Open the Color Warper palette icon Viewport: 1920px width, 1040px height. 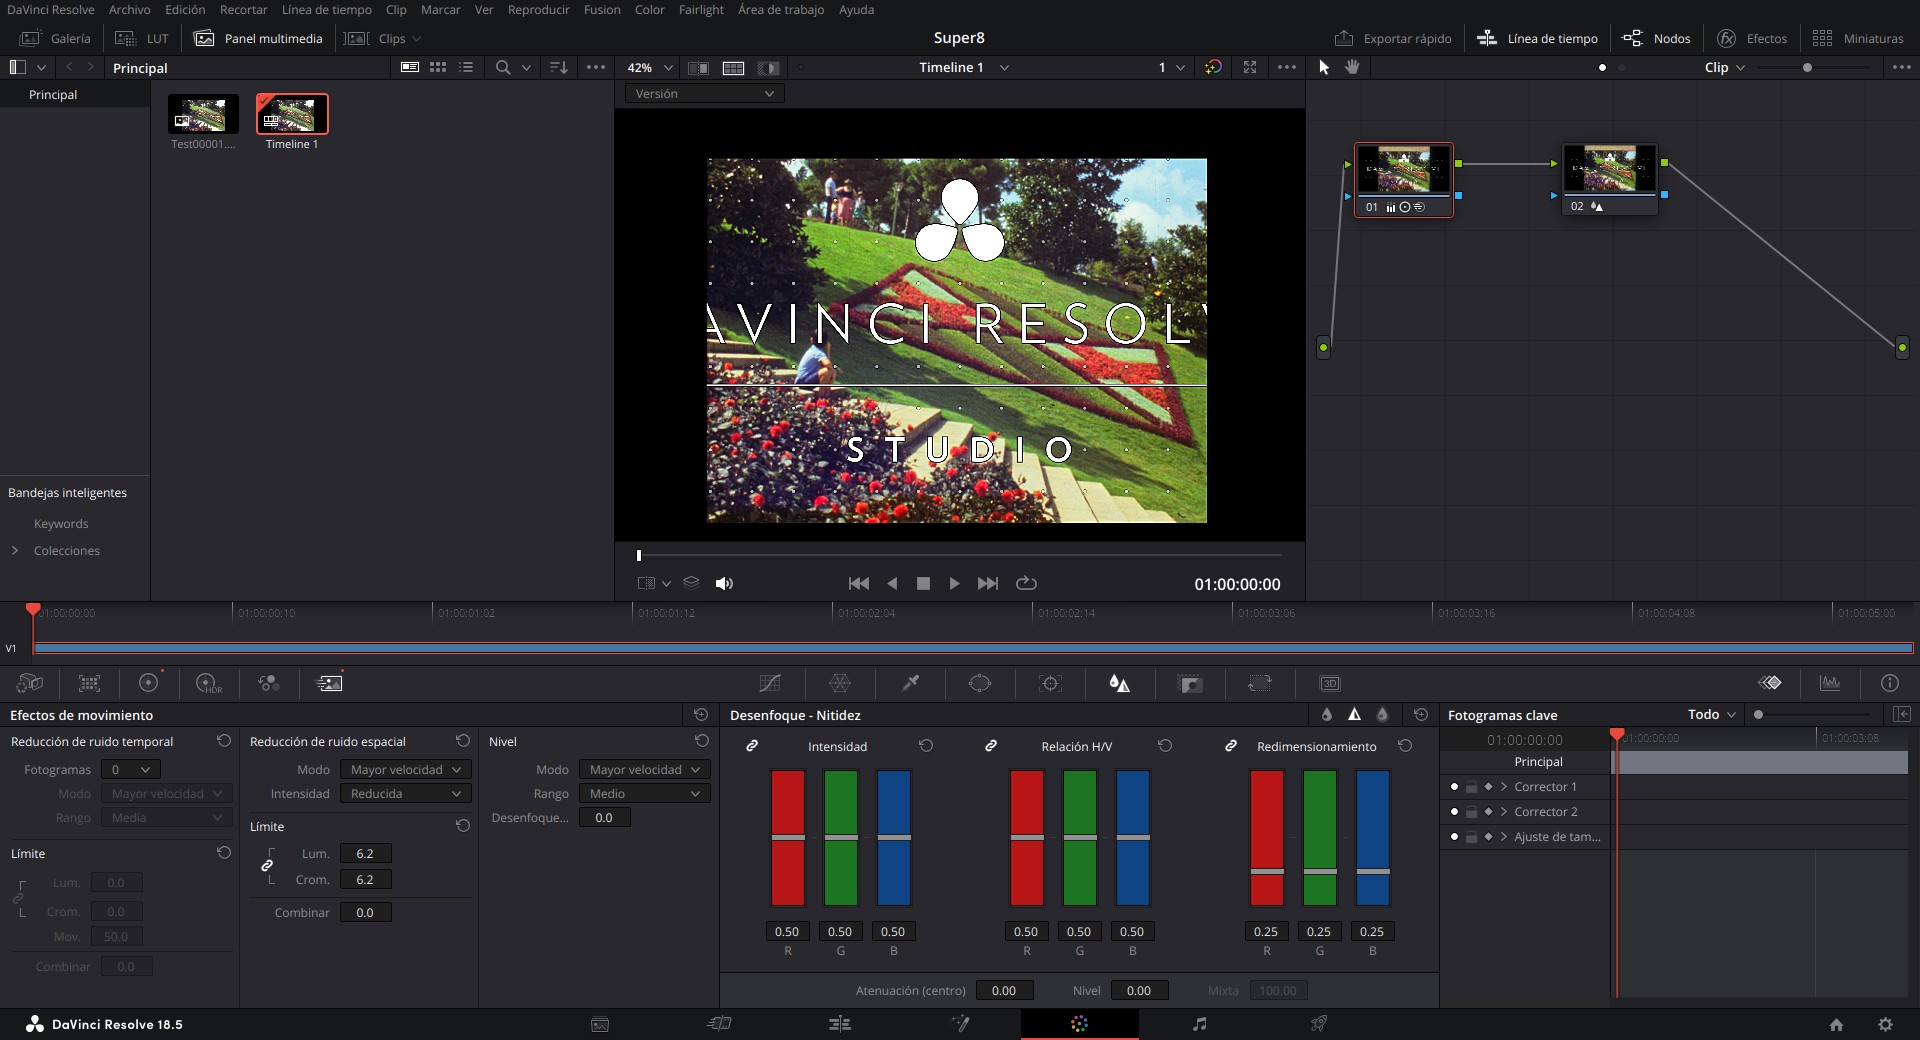pos(840,683)
